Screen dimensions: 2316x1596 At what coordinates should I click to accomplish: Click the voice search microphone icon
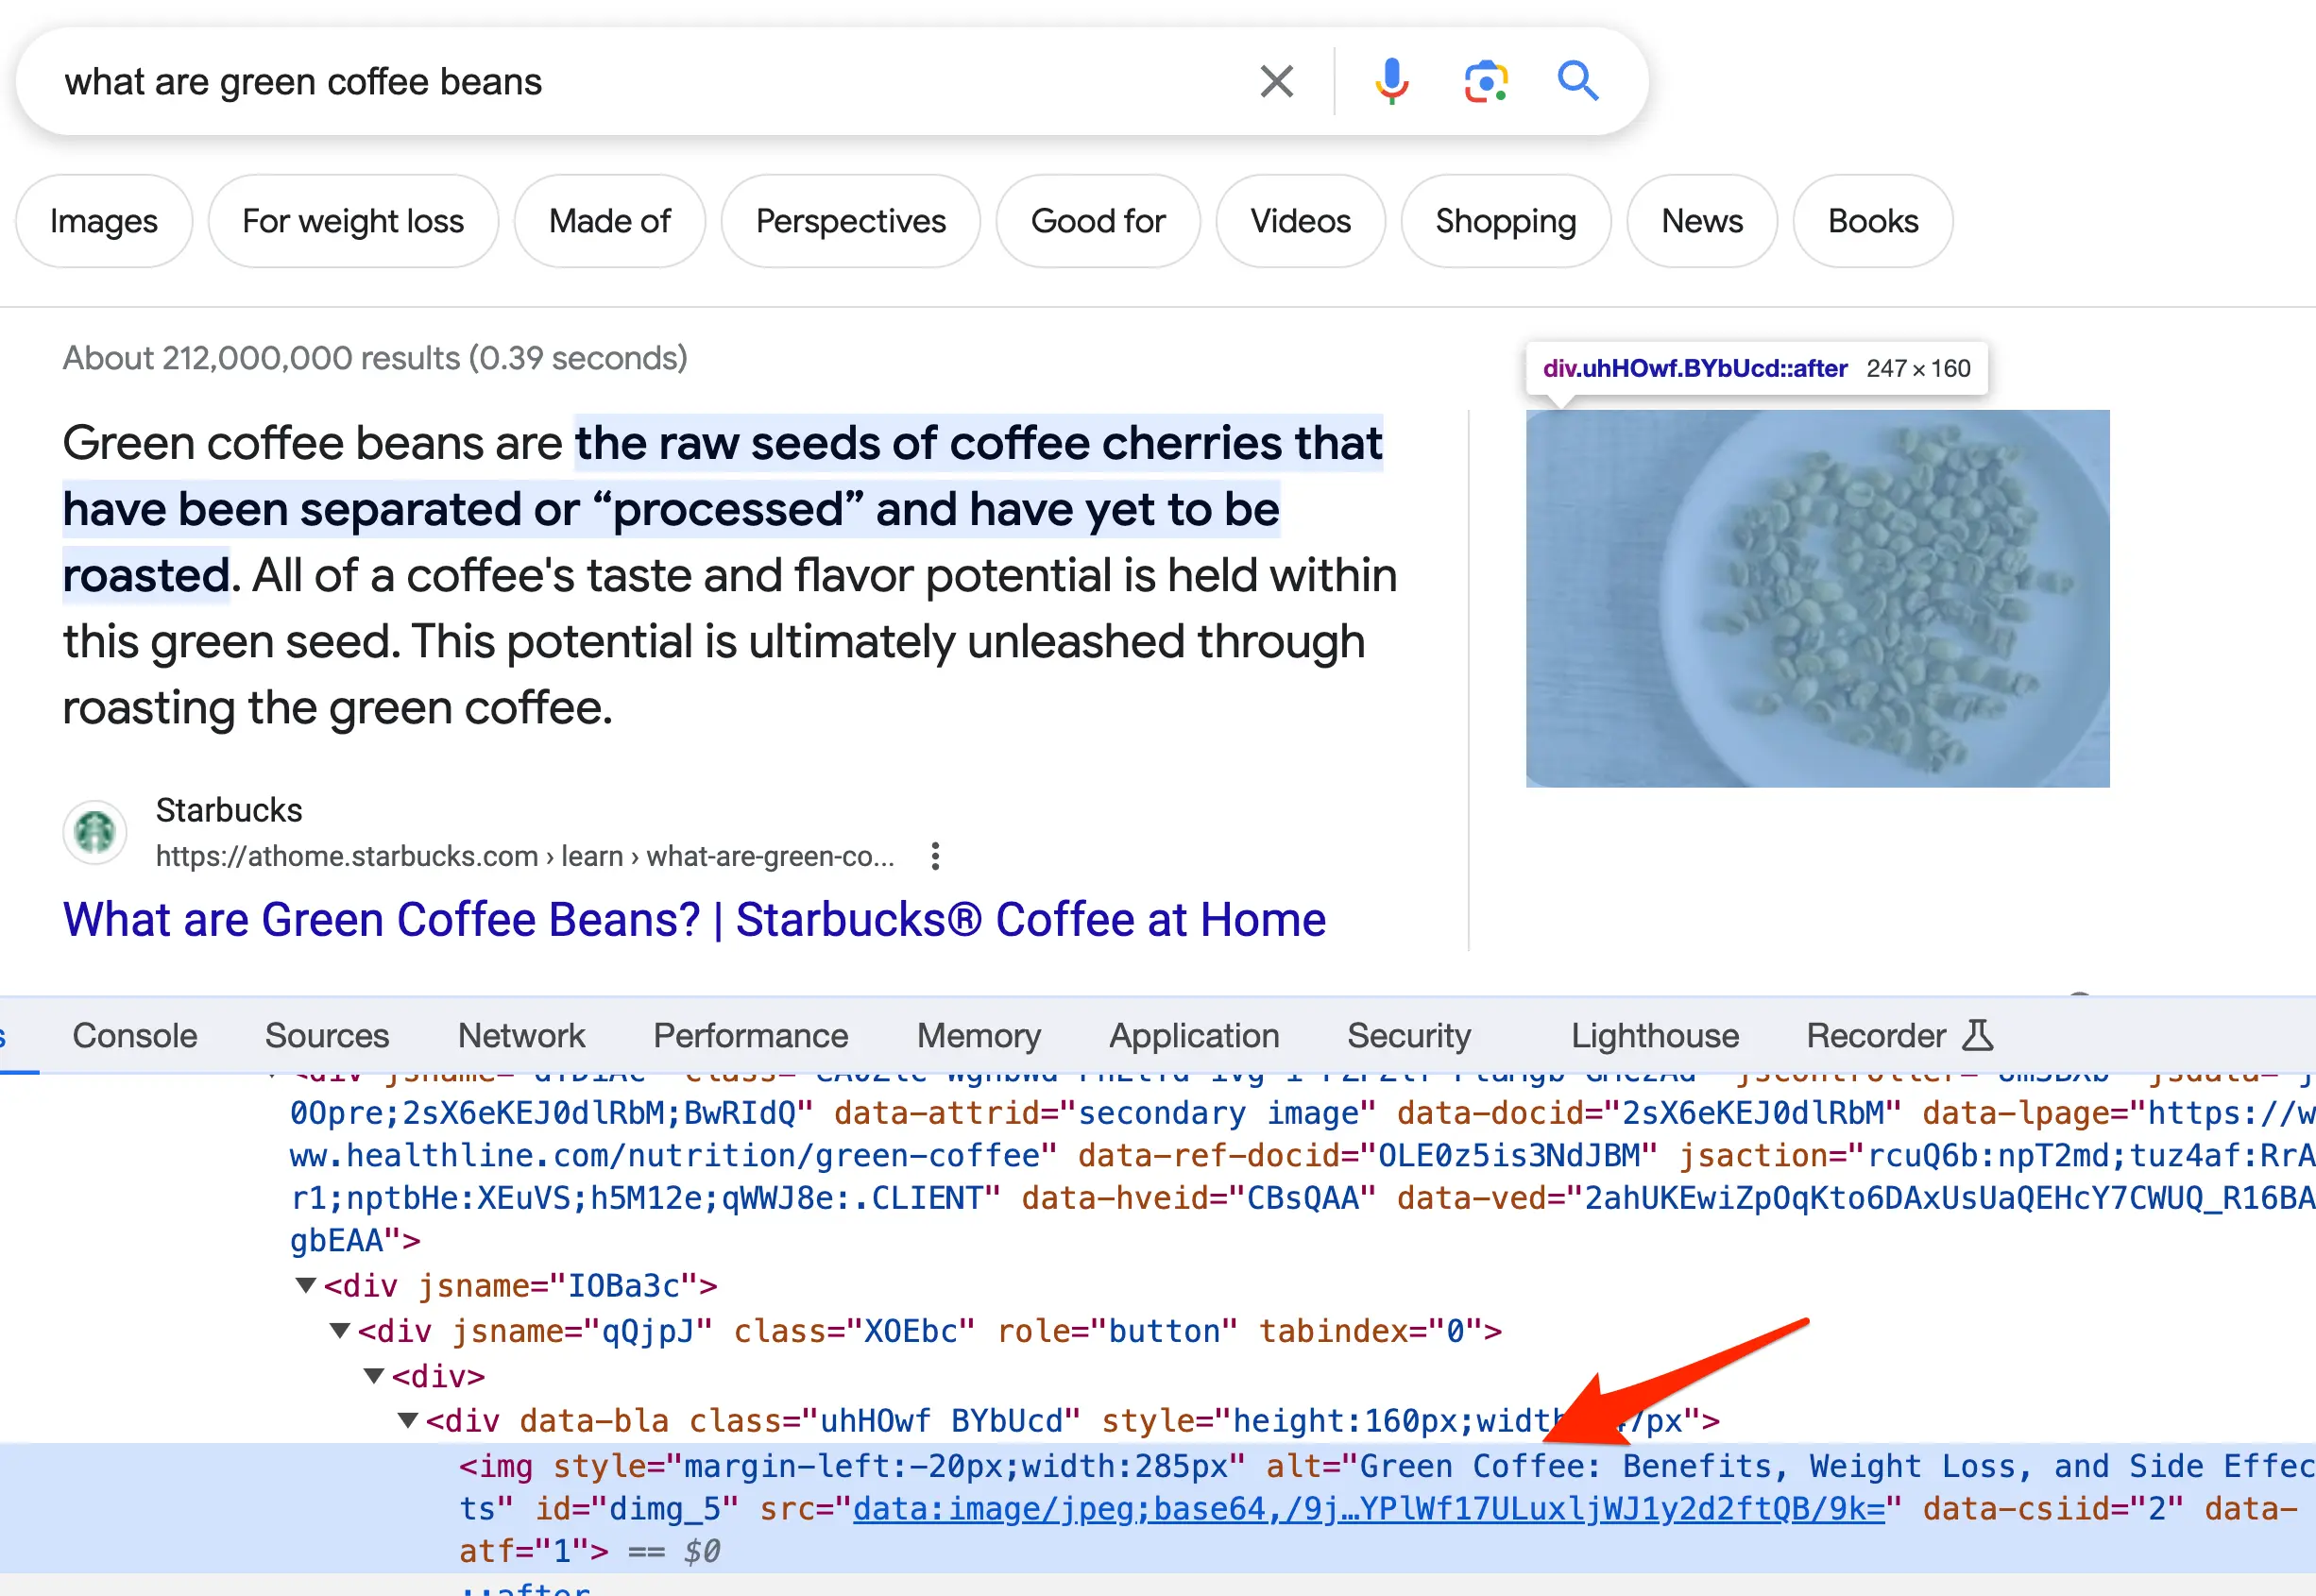click(1390, 82)
